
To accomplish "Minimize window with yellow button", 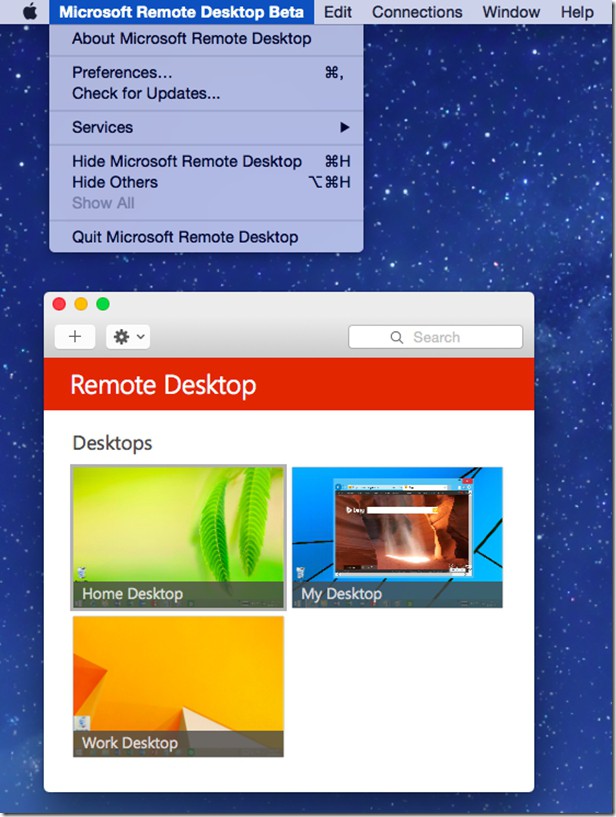I will pos(81,304).
